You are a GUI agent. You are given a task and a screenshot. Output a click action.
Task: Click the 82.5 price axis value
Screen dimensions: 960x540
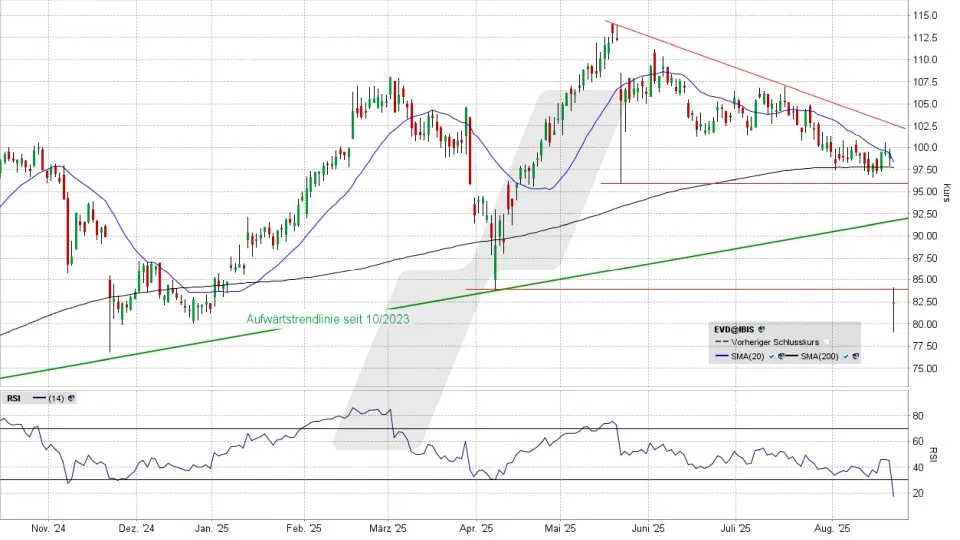tap(926, 302)
